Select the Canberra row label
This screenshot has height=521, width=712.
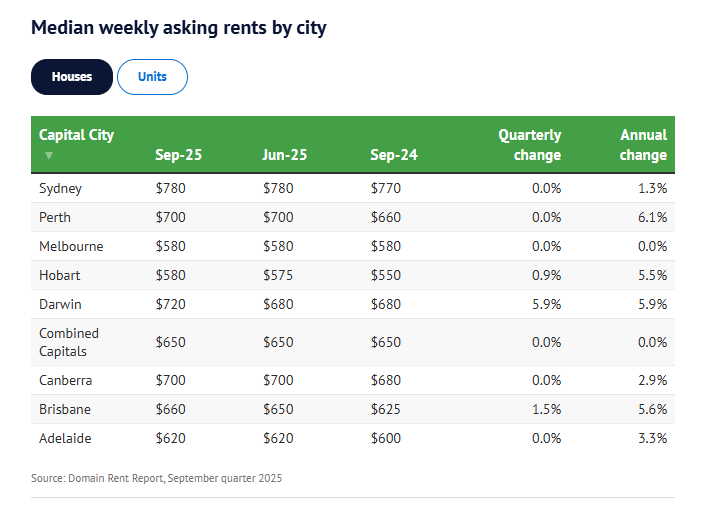pyautogui.click(x=65, y=380)
